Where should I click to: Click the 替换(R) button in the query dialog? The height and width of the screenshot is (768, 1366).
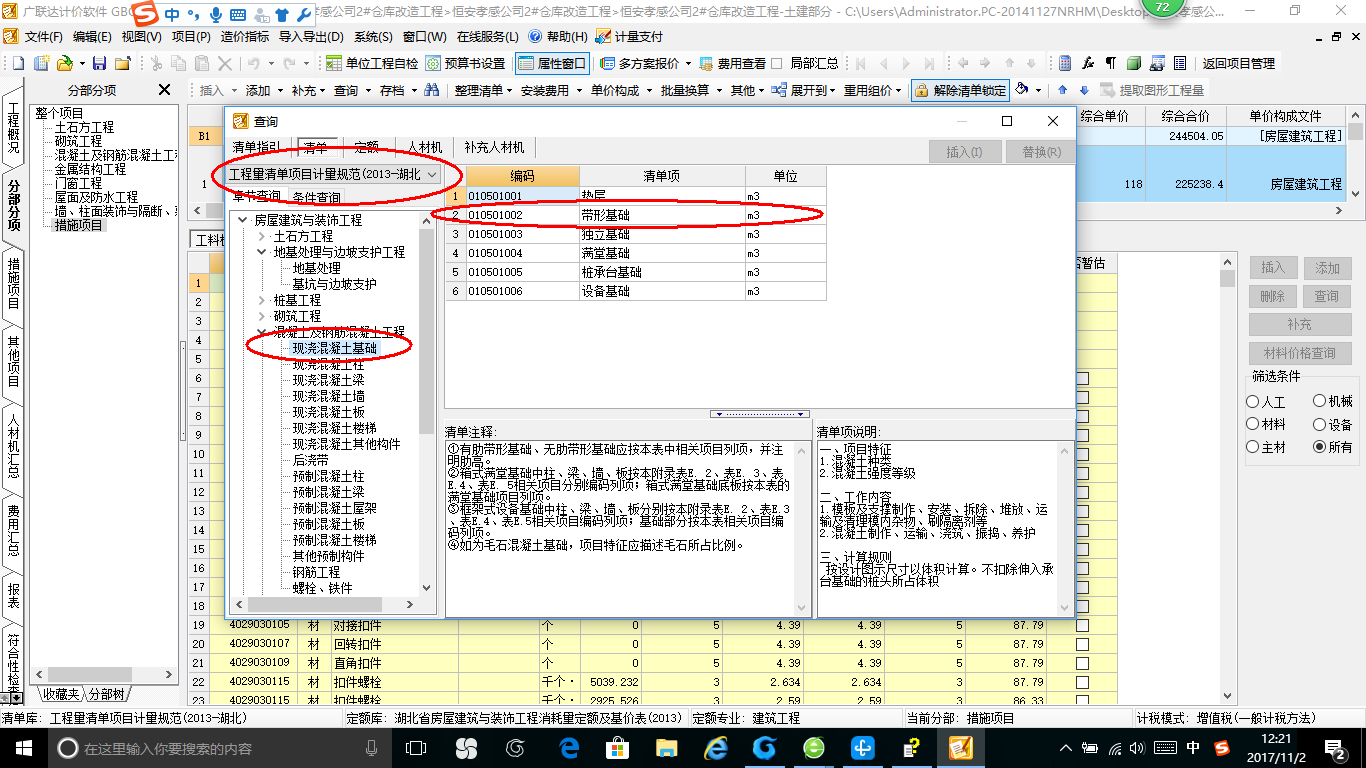click(1041, 152)
